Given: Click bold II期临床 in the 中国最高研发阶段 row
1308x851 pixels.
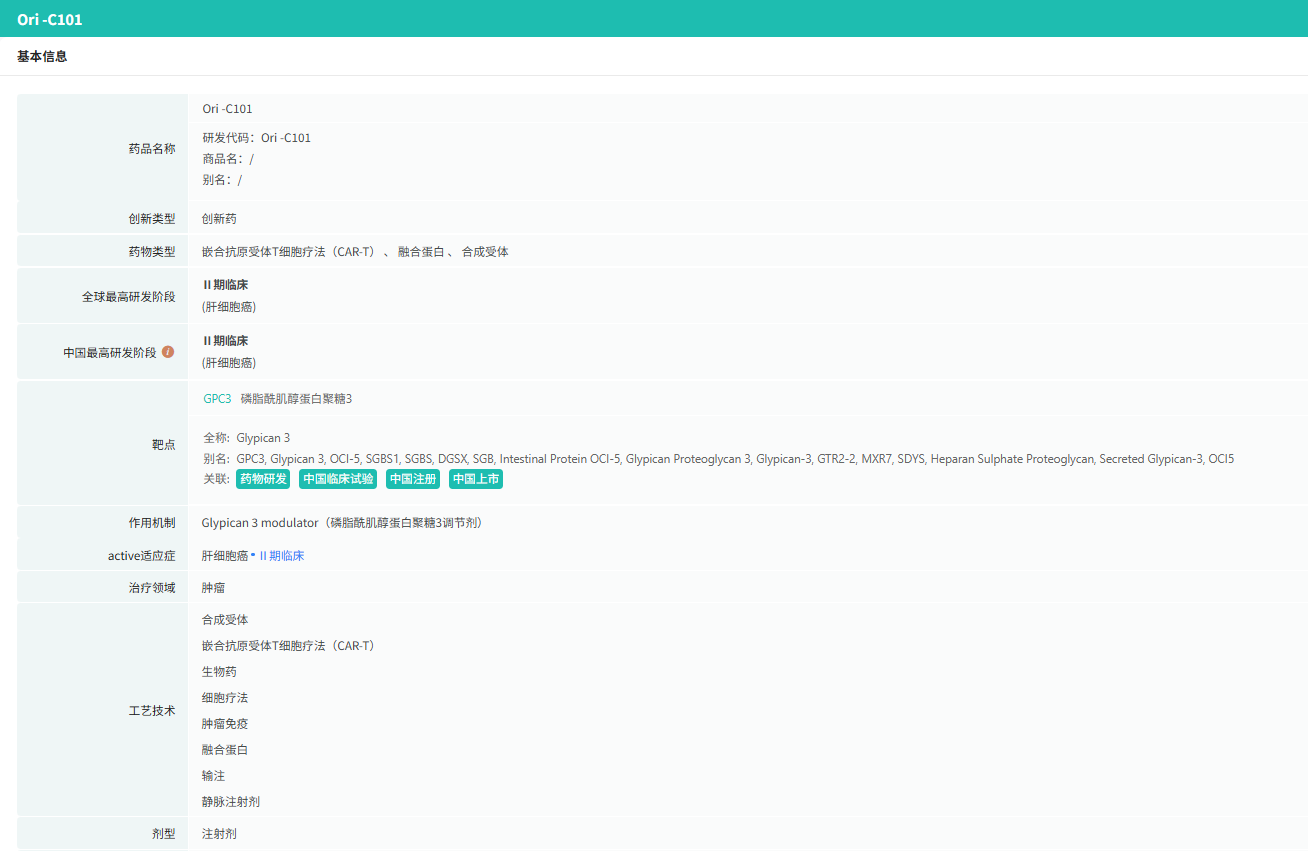Looking at the screenshot, I should click(x=225, y=341).
